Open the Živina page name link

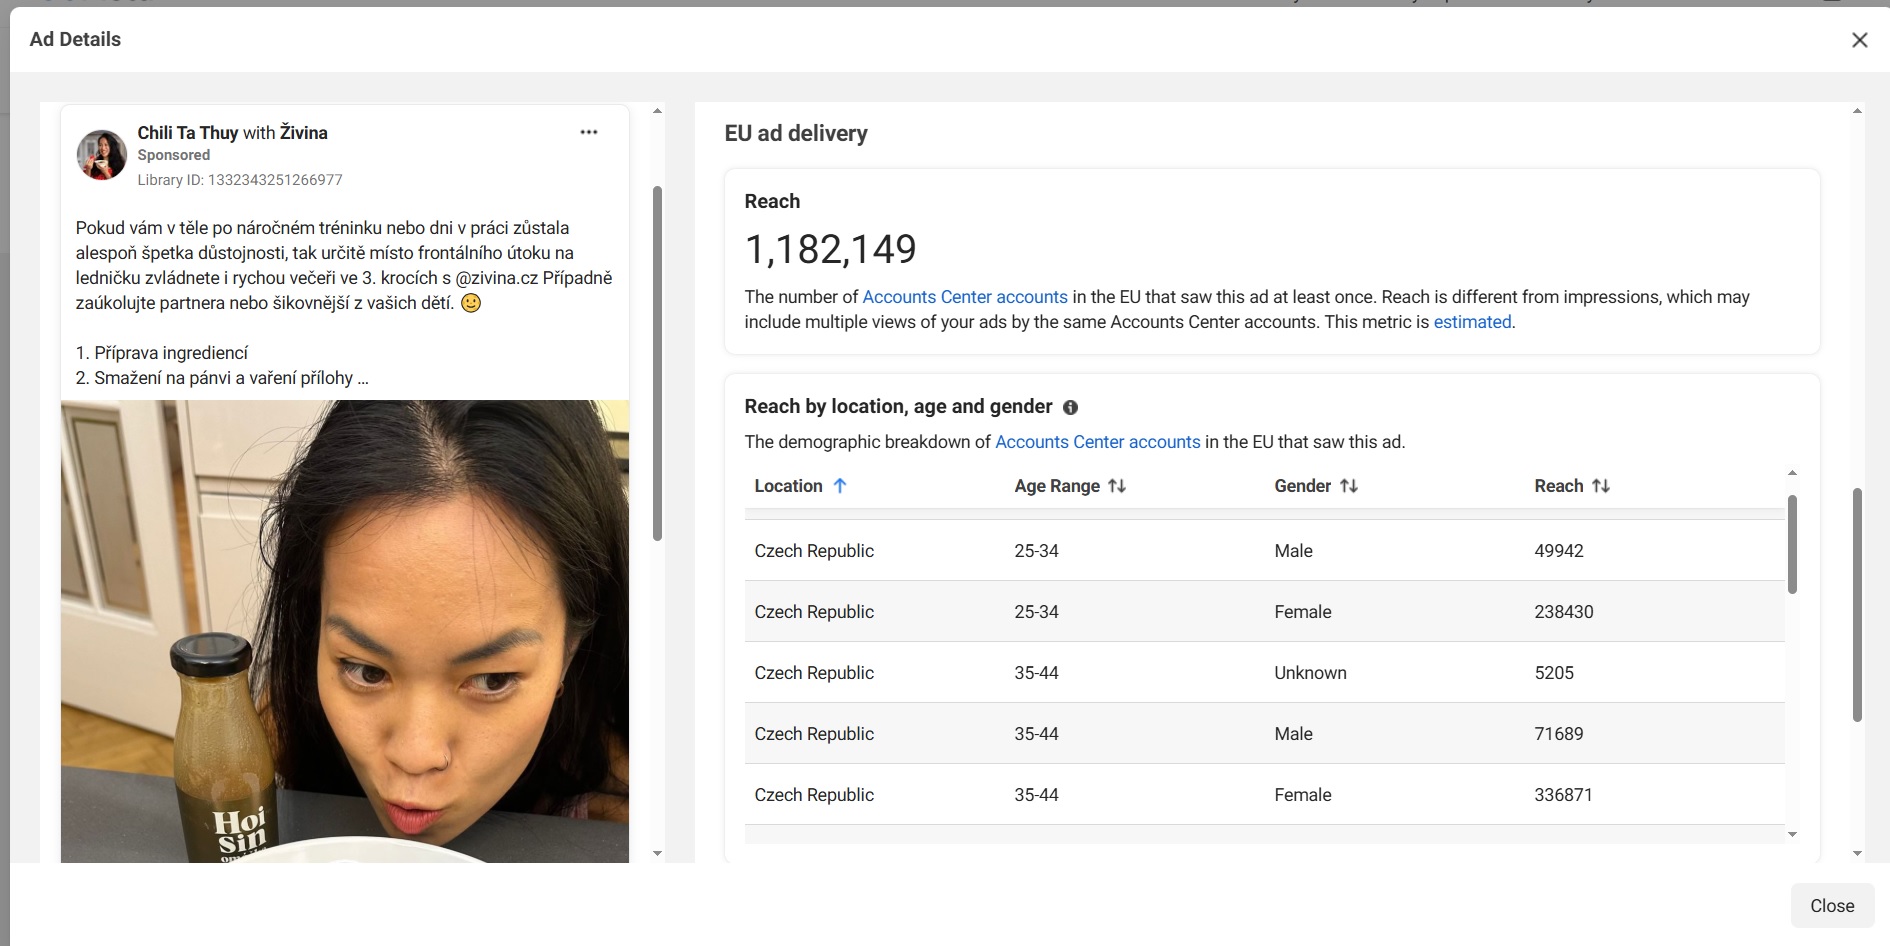[x=304, y=133]
